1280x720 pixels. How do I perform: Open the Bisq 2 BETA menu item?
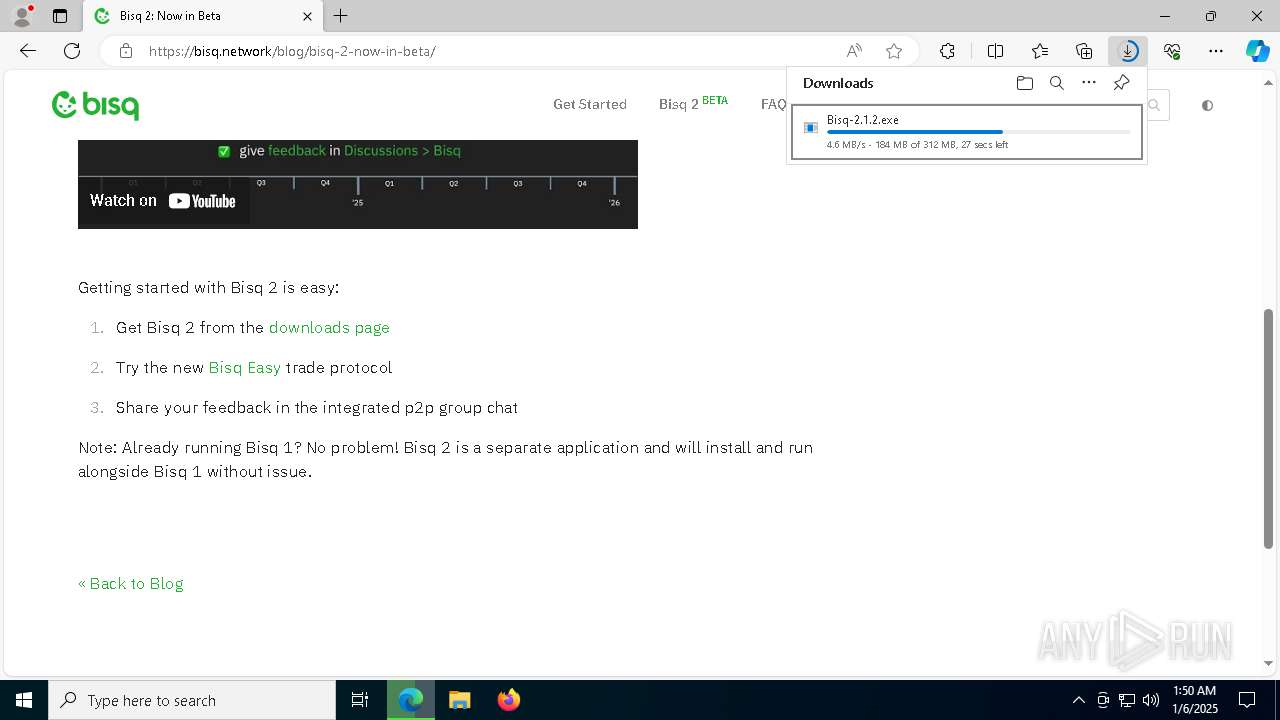693,104
